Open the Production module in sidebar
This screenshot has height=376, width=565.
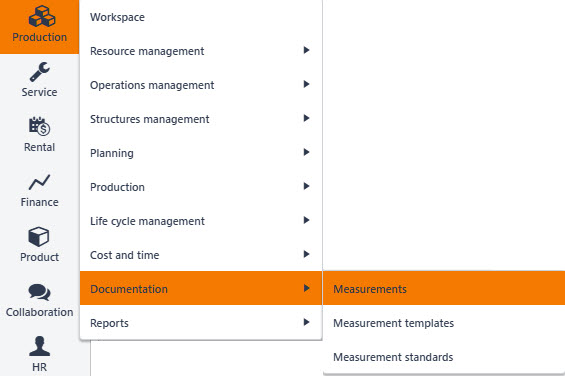[x=39, y=27]
